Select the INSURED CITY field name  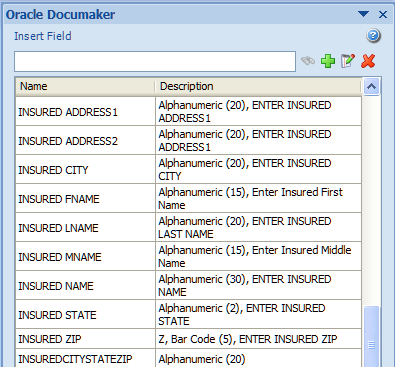[53, 170]
